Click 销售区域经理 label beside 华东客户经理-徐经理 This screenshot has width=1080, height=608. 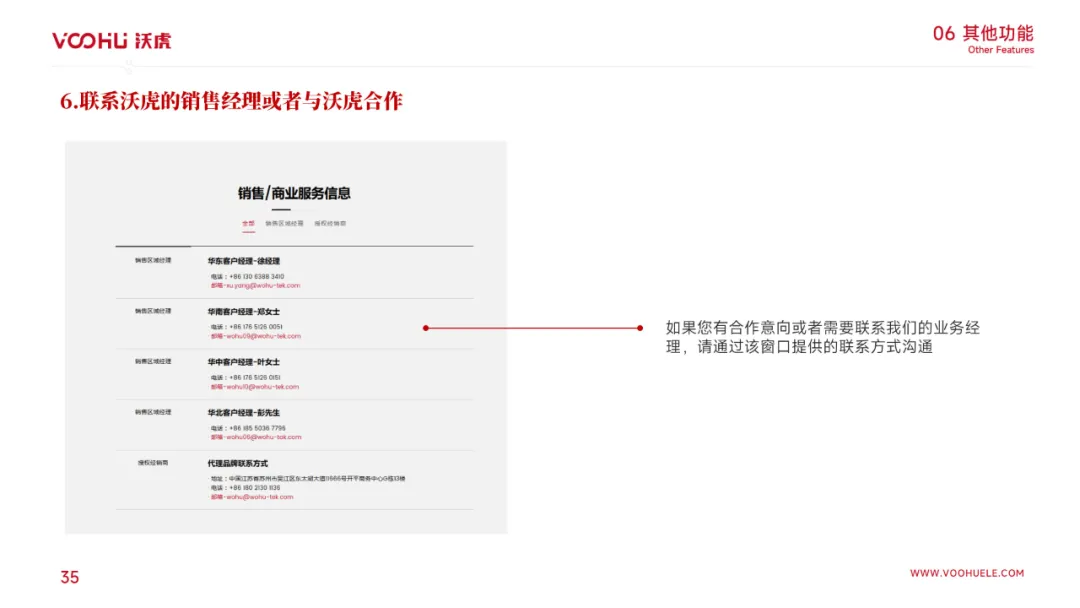click(x=153, y=261)
